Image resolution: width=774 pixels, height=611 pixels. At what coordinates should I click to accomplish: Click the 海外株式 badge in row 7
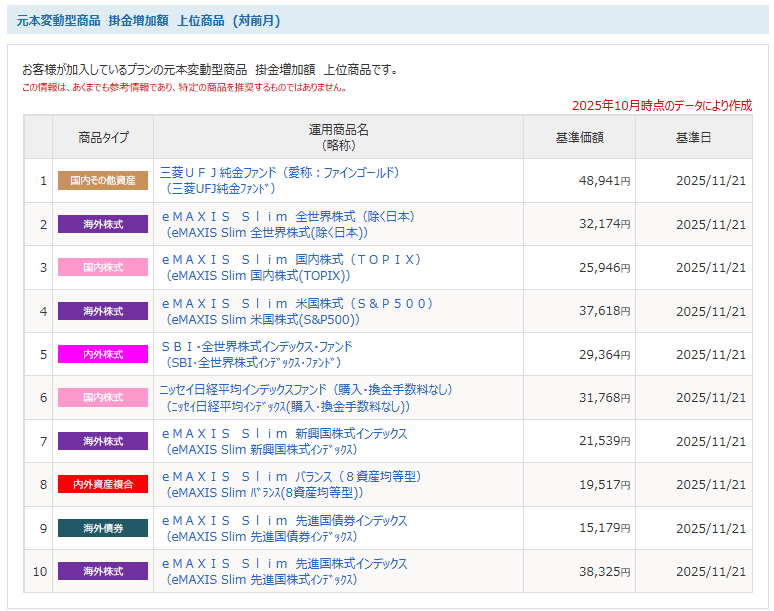(x=103, y=441)
